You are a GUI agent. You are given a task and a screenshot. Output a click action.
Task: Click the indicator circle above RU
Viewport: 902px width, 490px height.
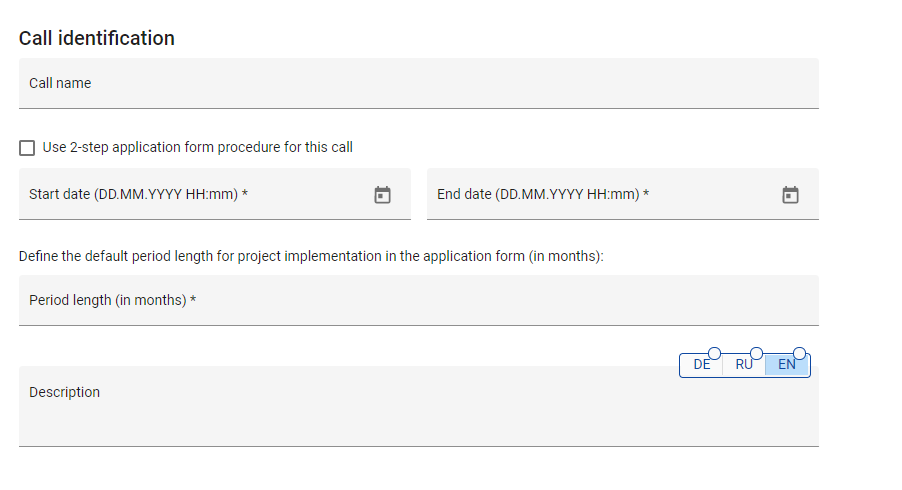tap(756, 353)
